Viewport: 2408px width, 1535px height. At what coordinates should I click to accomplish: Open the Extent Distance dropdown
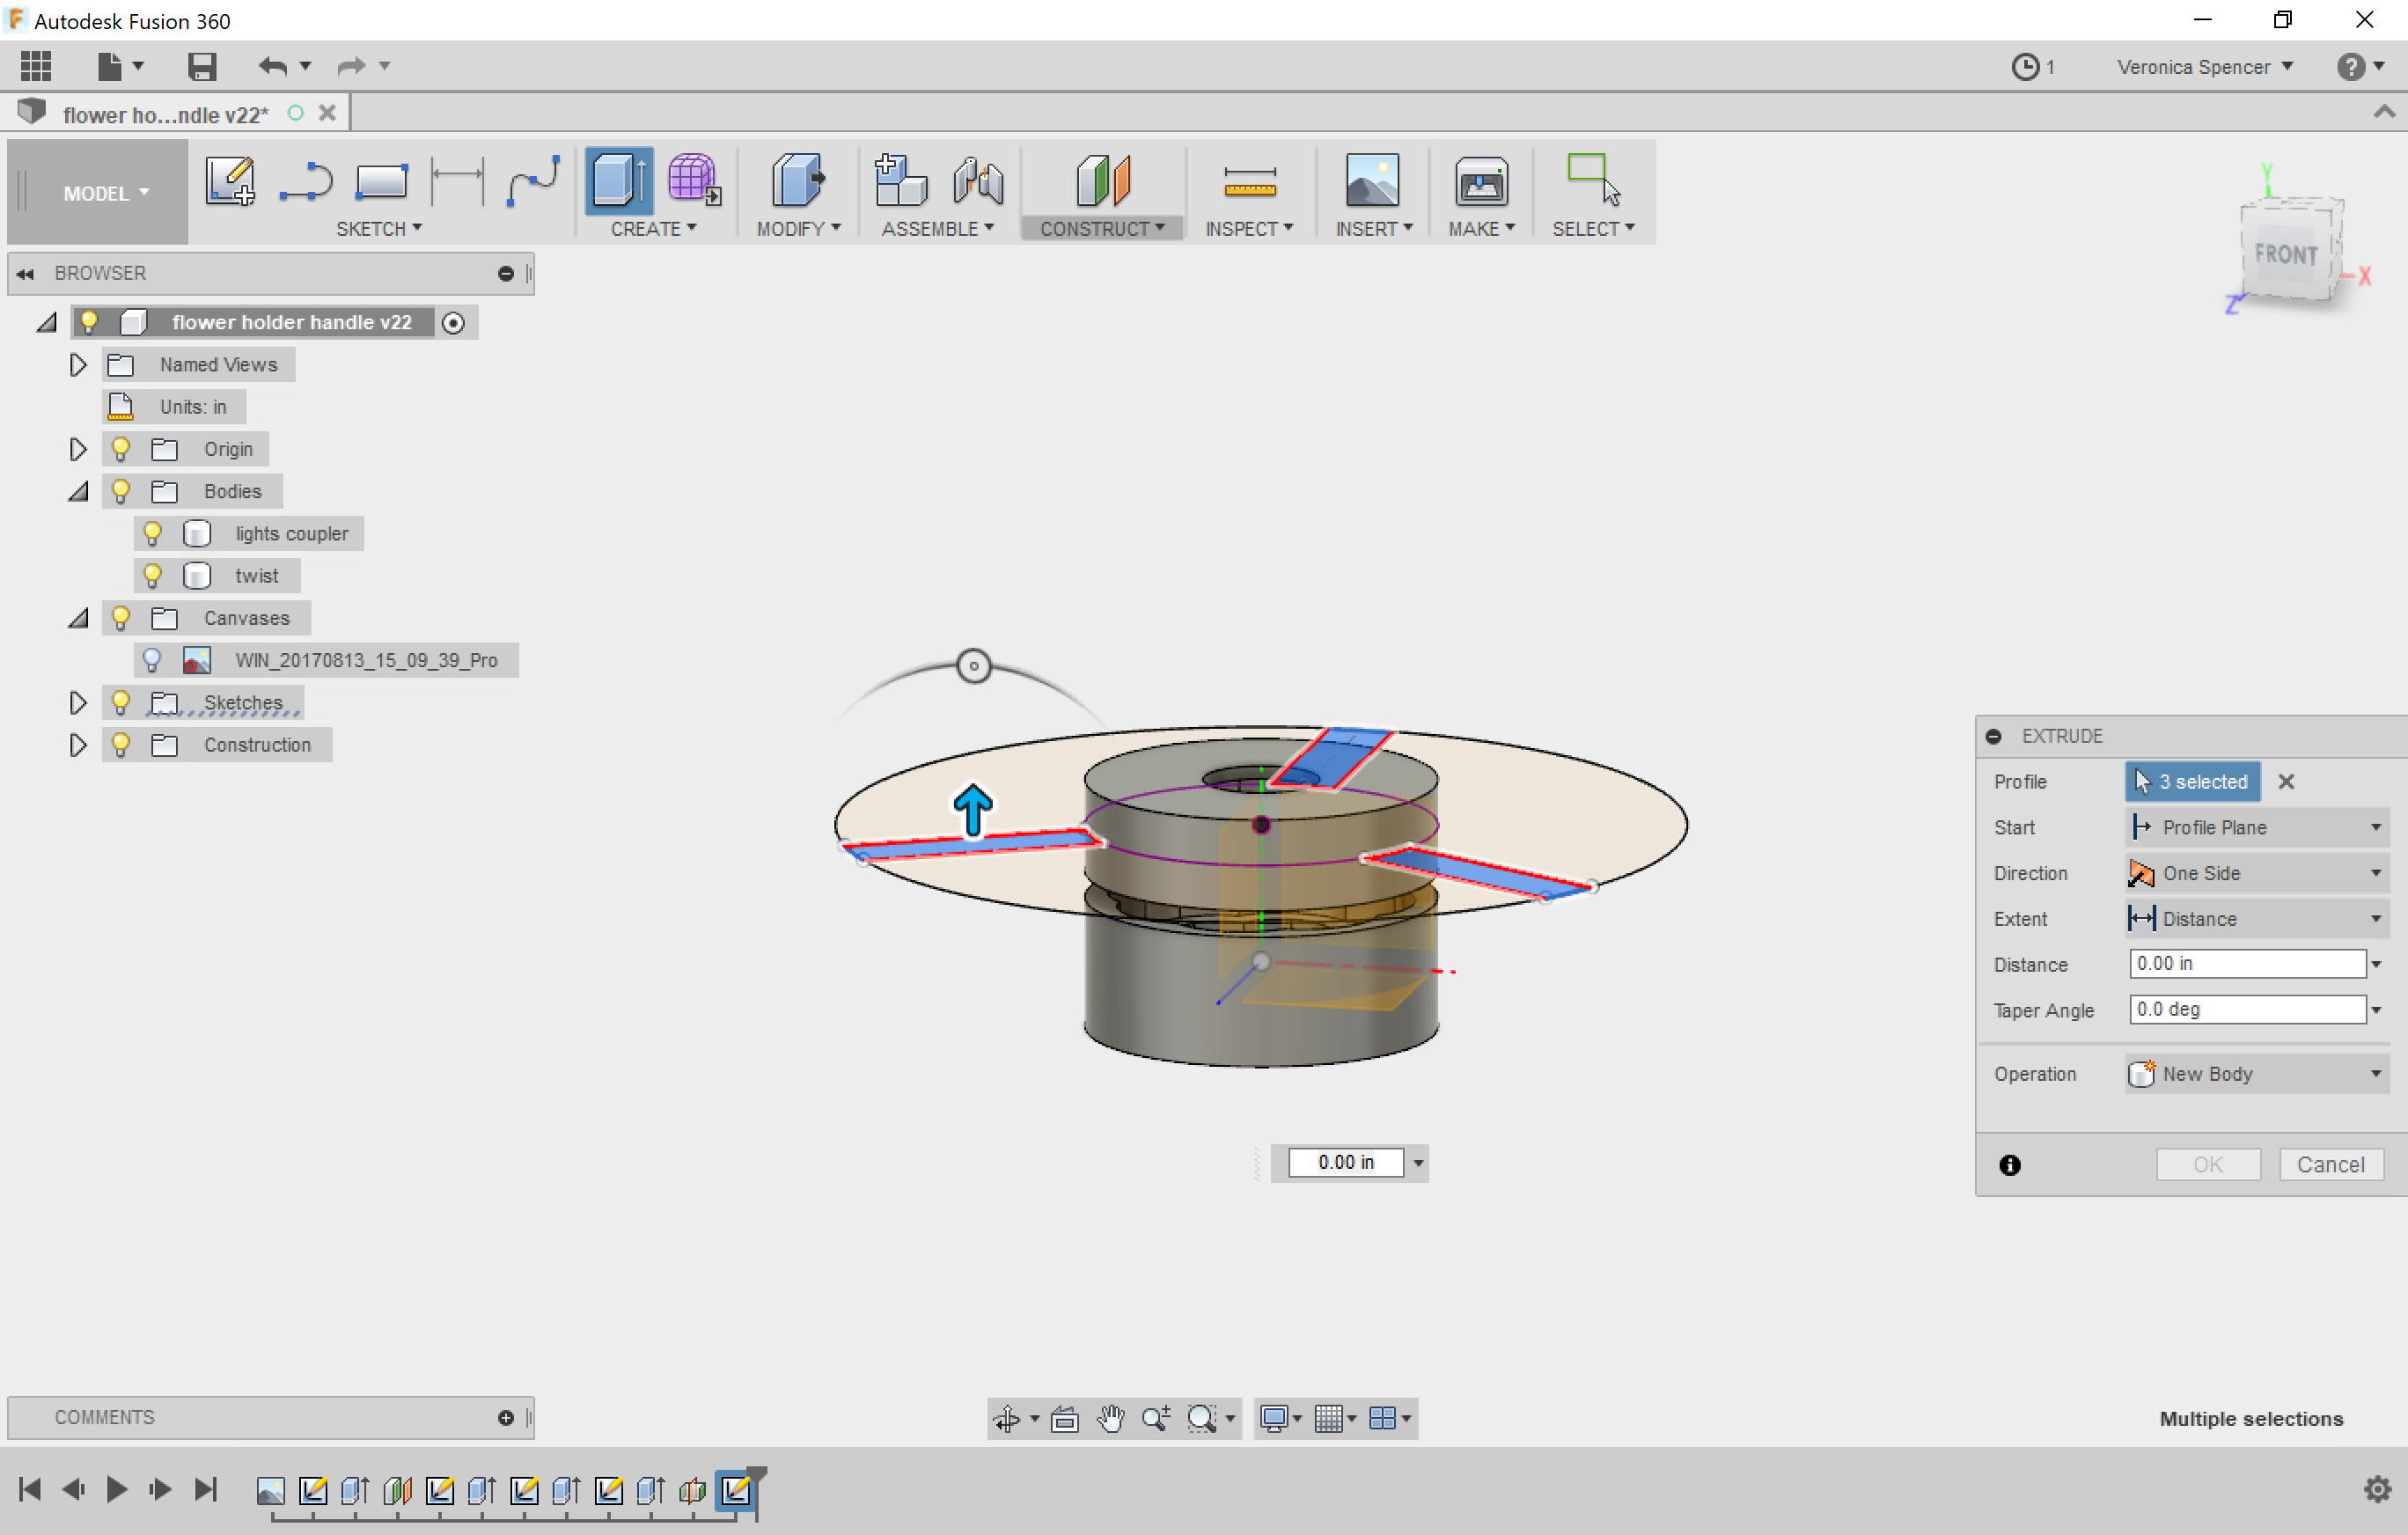point(2257,919)
